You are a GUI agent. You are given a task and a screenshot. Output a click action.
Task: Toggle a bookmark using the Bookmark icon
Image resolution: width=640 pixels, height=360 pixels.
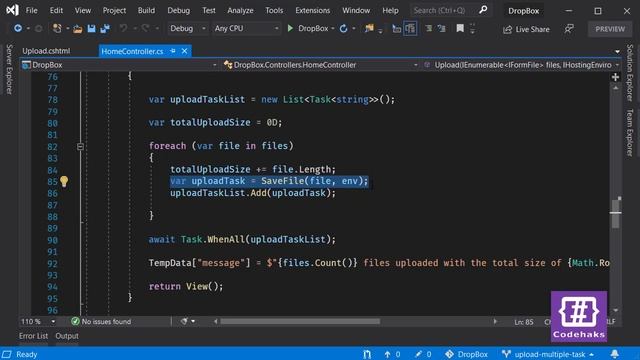460,28
